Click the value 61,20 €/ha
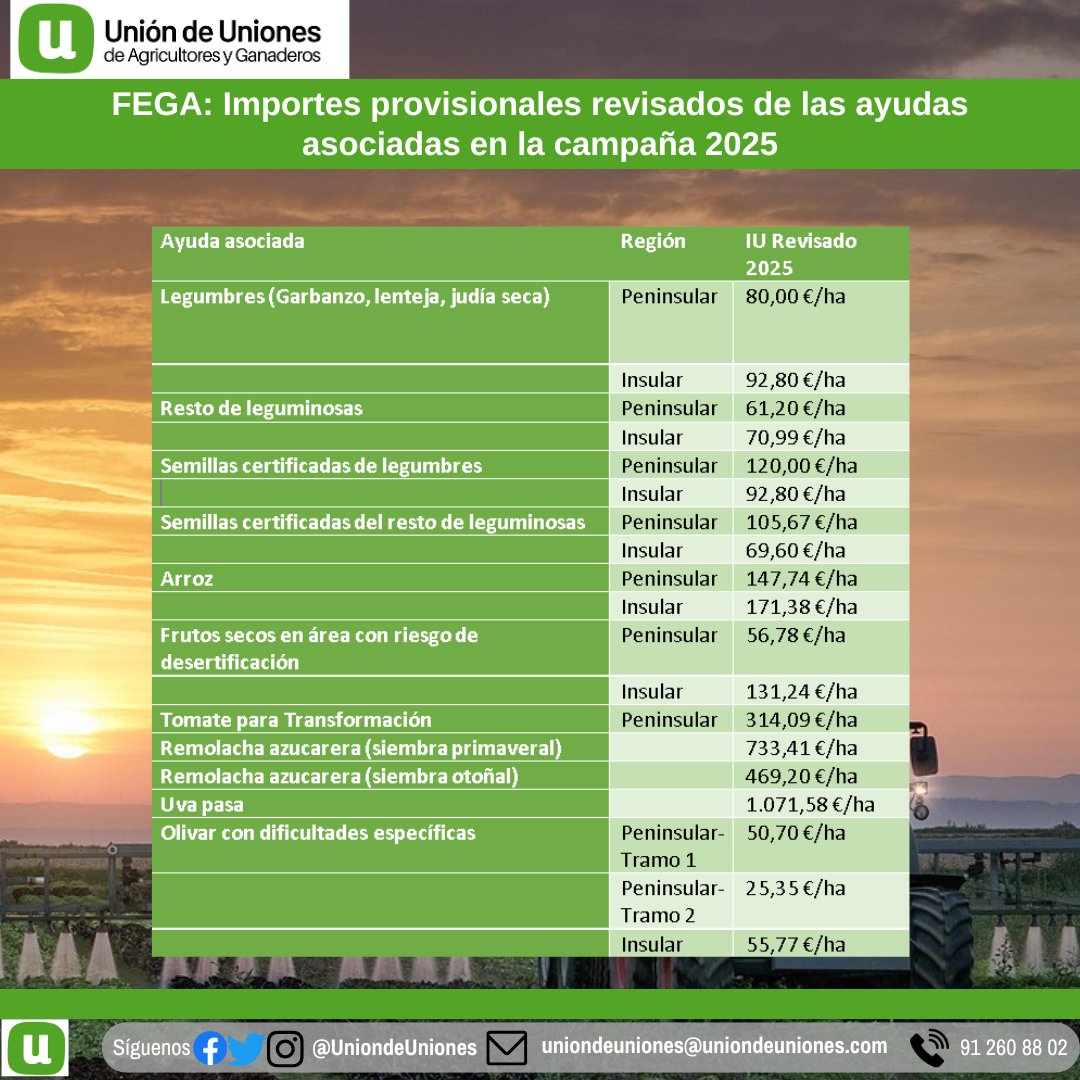The height and width of the screenshot is (1080, 1080). tap(796, 408)
